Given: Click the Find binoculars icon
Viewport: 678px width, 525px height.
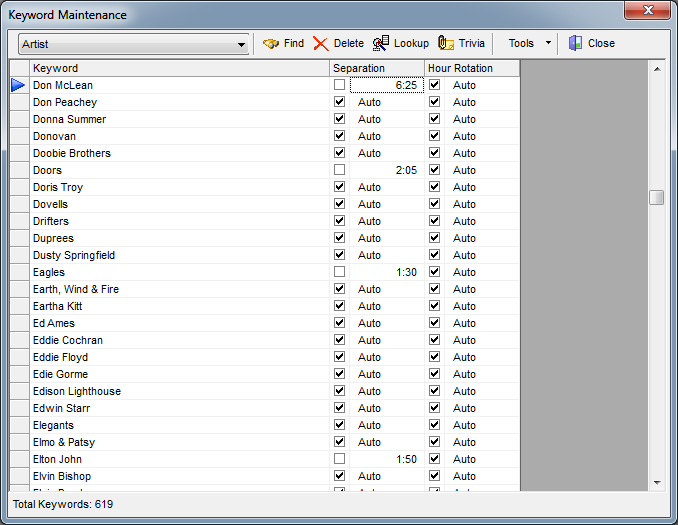Looking at the screenshot, I should tap(270, 44).
